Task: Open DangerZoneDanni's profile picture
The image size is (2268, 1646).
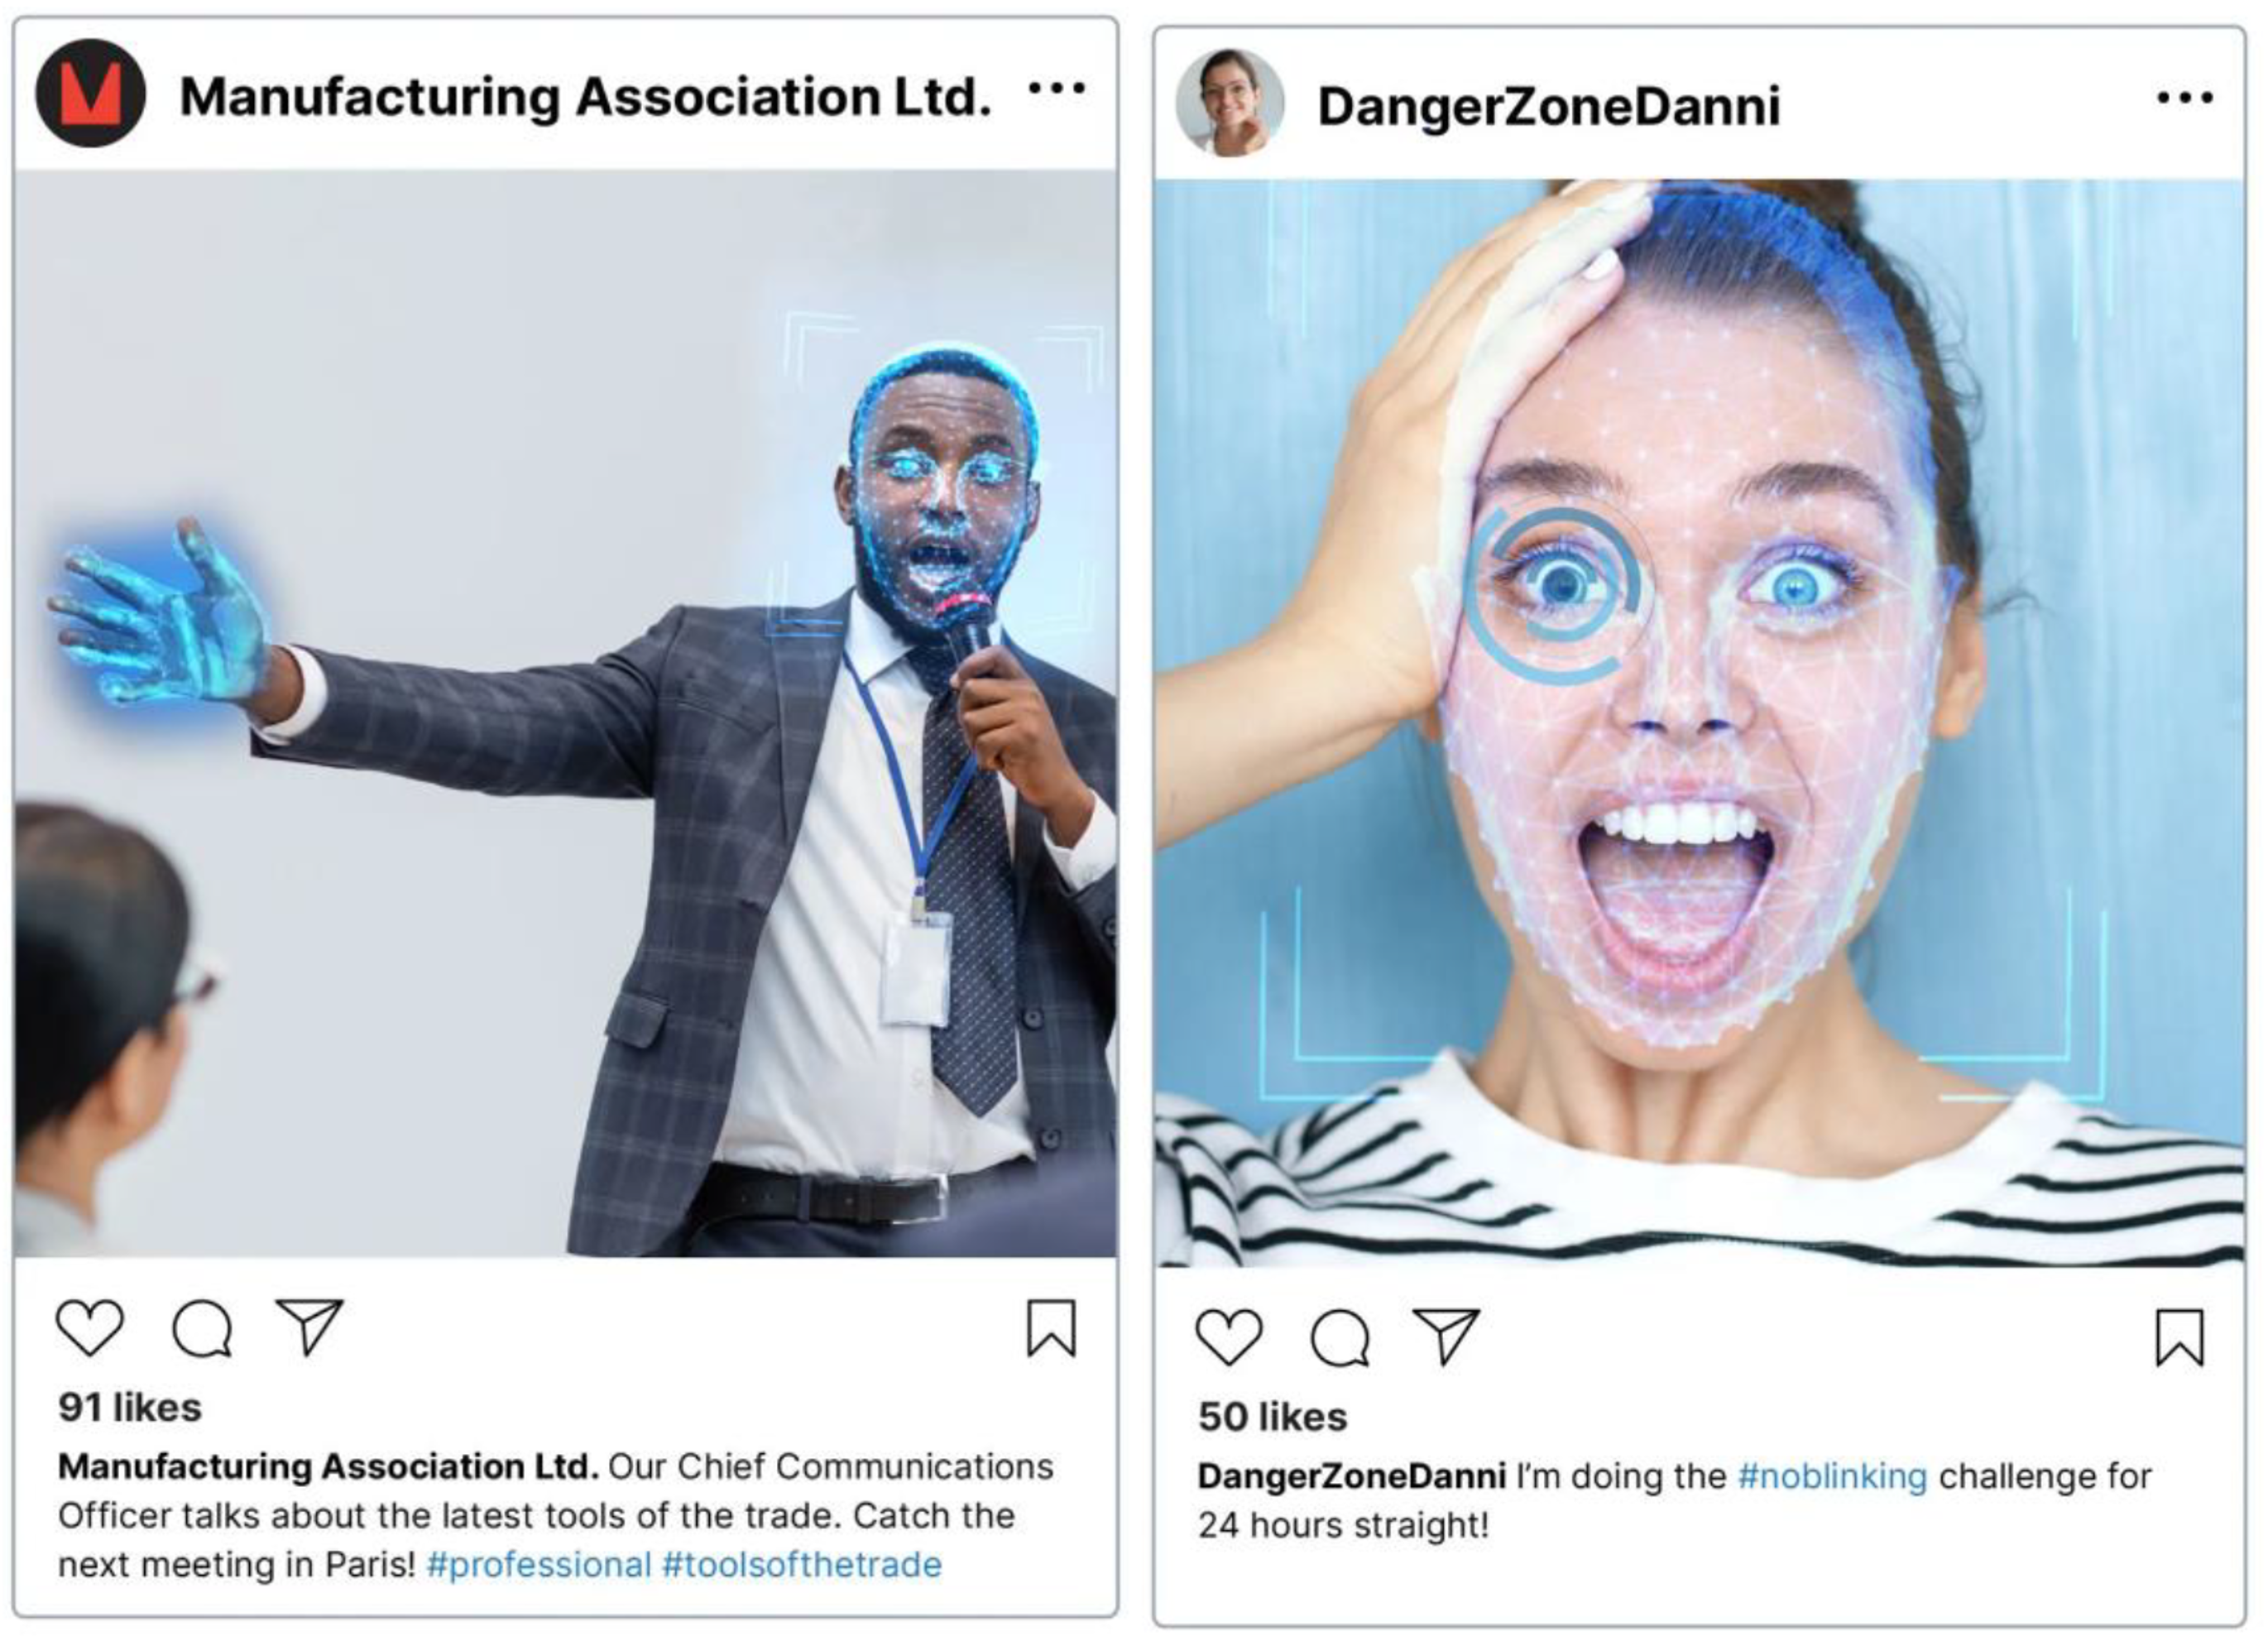Action: coord(1230,103)
